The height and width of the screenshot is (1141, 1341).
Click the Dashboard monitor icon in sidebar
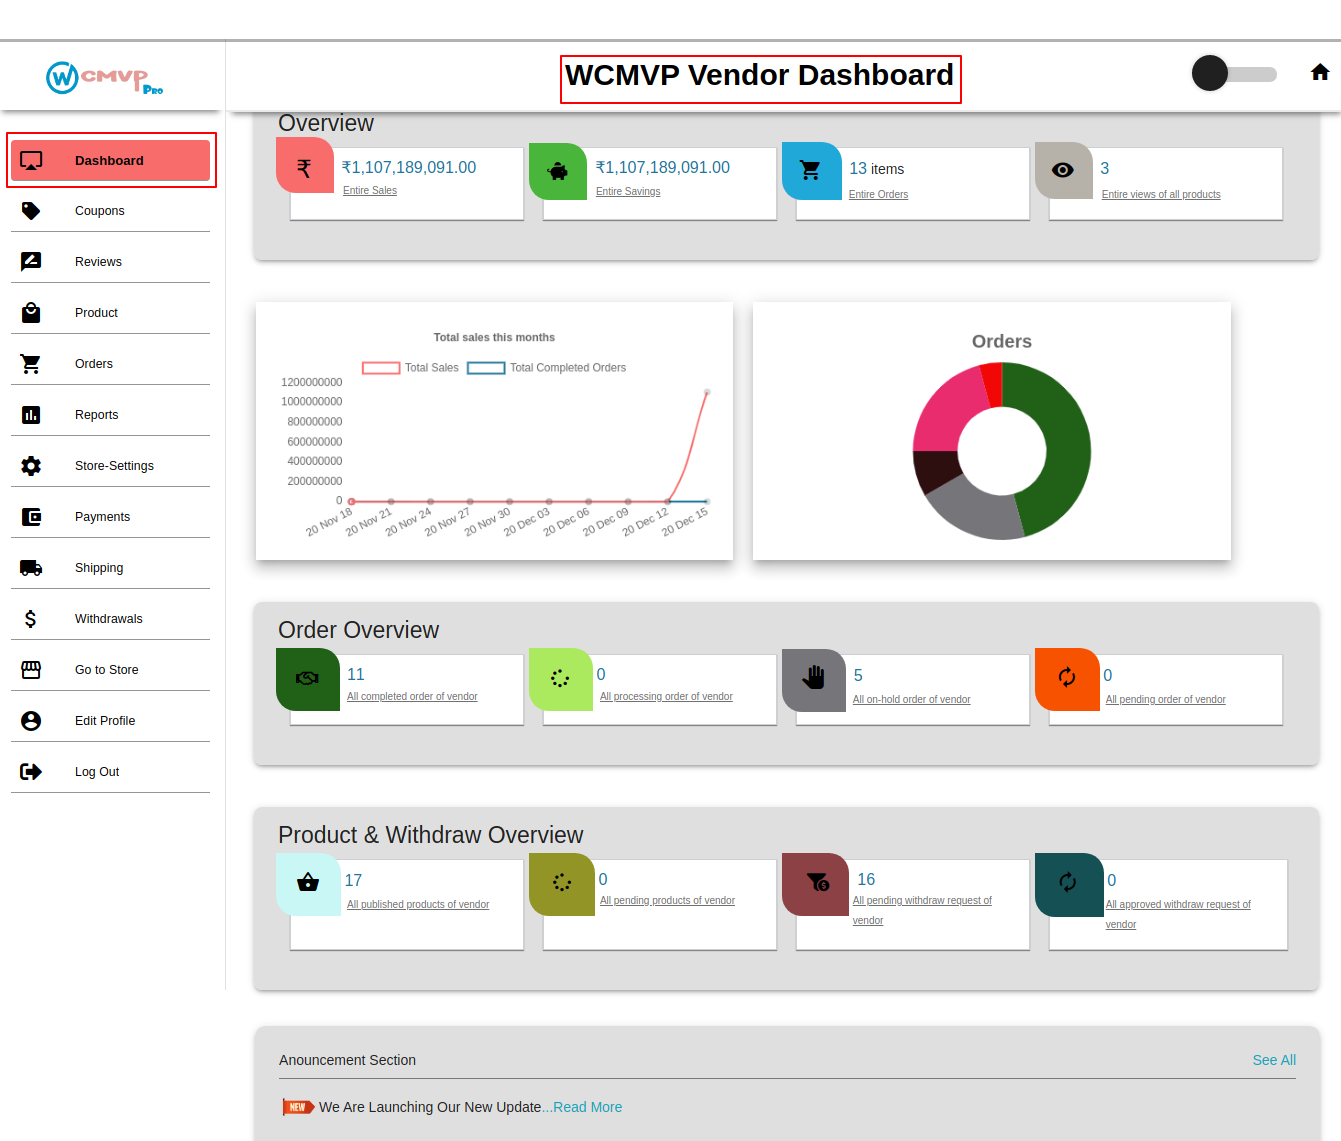click(x=31, y=161)
